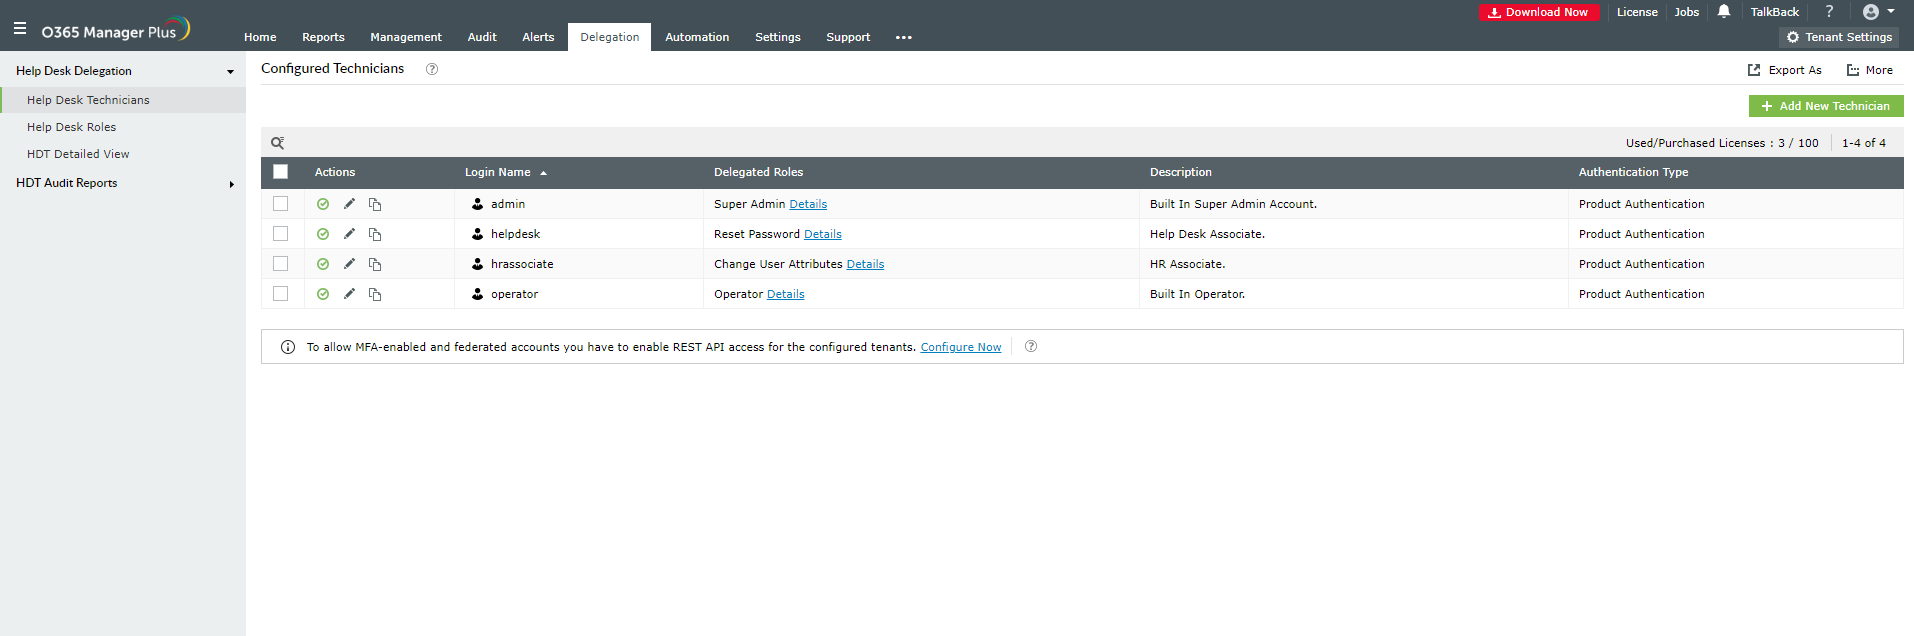Open the table search magnifier icon
Screen dimensions: 1914x636
click(x=278, y=143)
